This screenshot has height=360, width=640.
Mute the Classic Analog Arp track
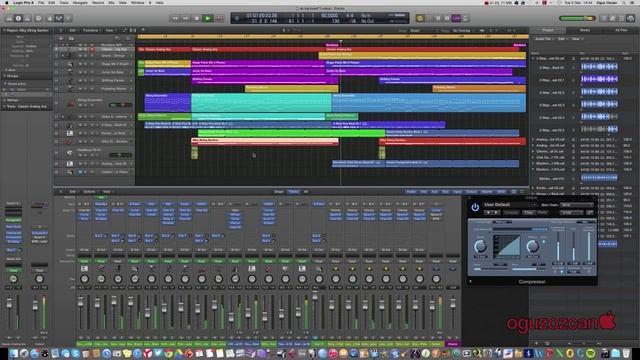[80, 49]
